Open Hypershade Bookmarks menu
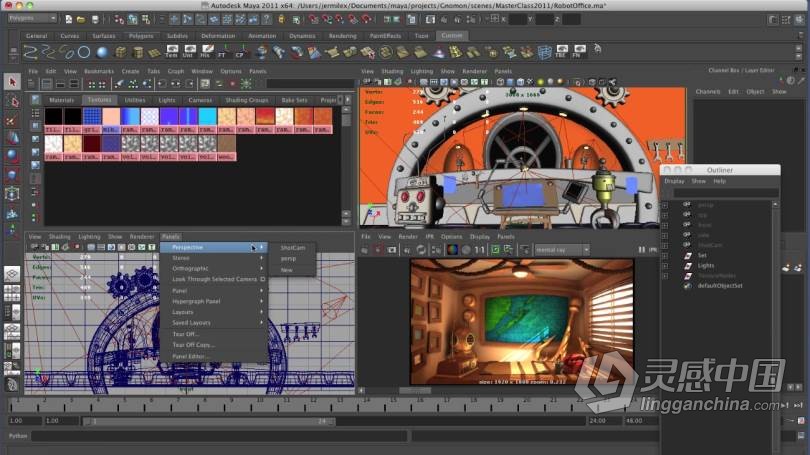 (x=99, y=71)
